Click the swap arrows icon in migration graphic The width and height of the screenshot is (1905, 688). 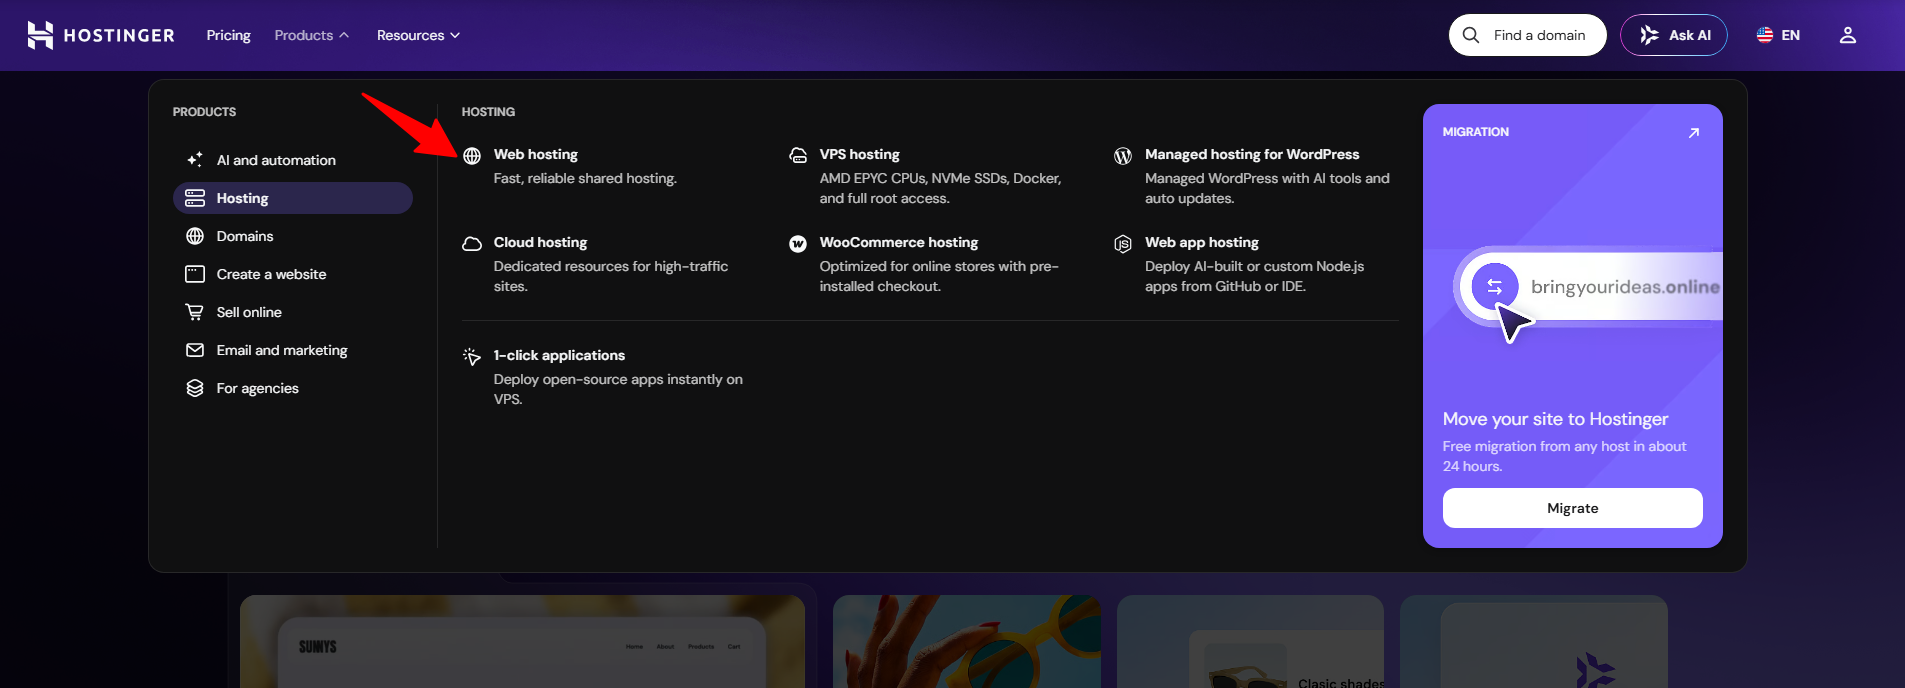pos(1495,287)
